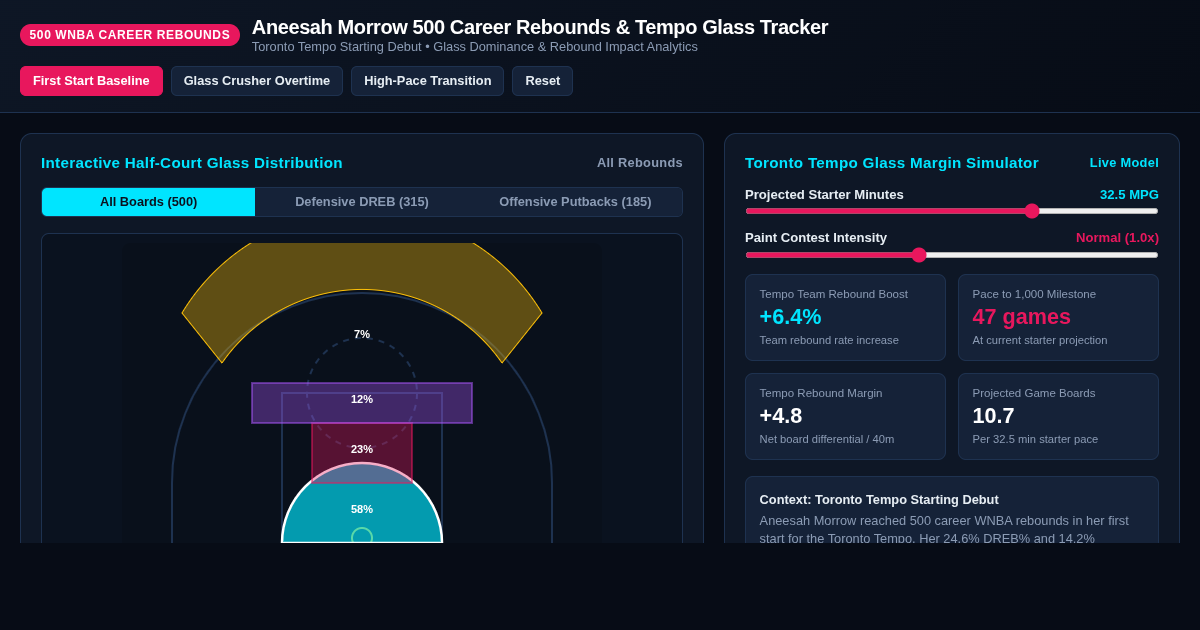This screenshot has width=1200, height=630.
Task: Click Toronto Tempo Glass Margin Simulator title
Action: pos(892,163)
